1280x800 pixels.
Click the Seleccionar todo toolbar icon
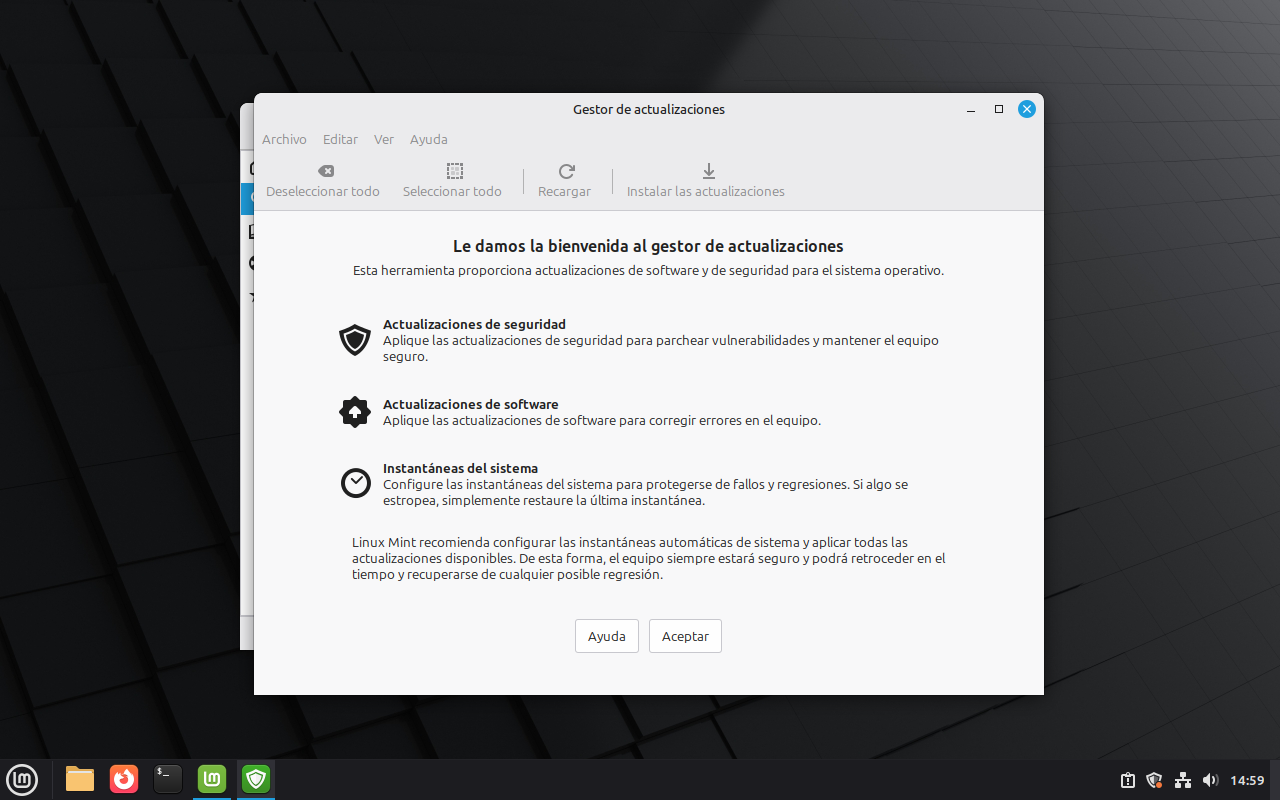click(x=454, y=171)
